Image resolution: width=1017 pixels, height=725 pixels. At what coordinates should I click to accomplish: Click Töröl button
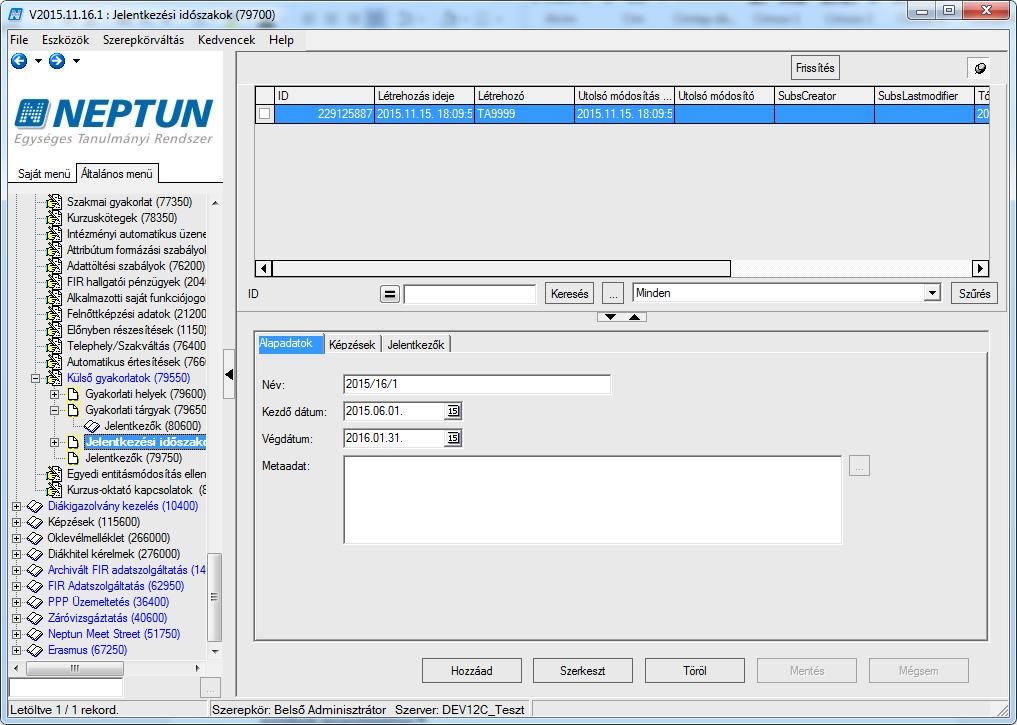[695, 671]
